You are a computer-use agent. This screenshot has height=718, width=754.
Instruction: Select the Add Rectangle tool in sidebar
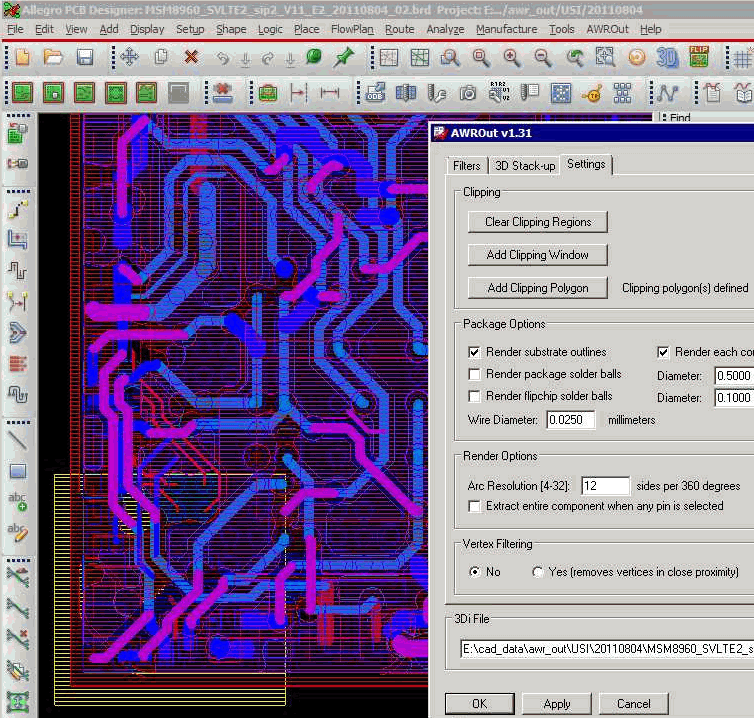point(17,471)
